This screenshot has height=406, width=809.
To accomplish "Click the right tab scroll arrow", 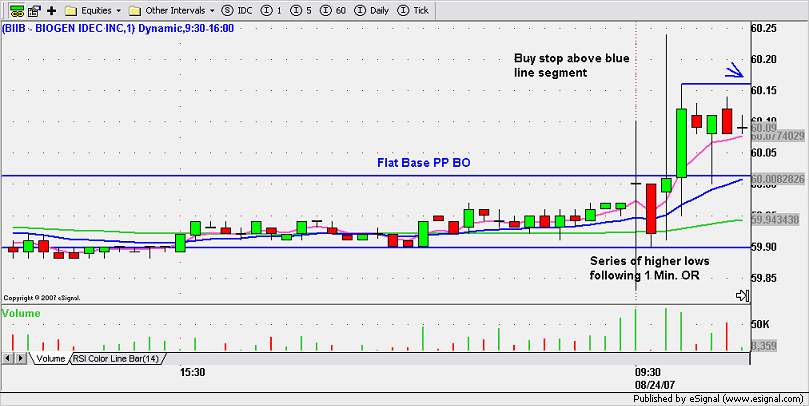I will [x=21, y=358].
